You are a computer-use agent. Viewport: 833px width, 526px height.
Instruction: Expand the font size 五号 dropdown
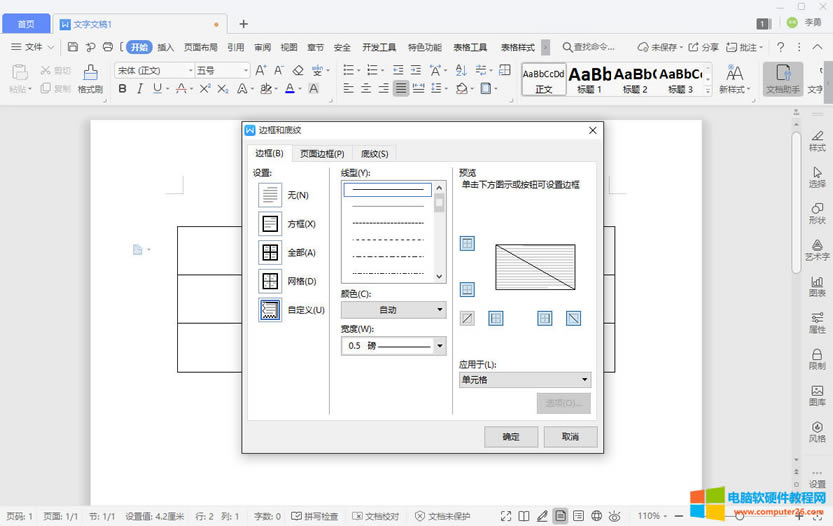tap(245, 70)
